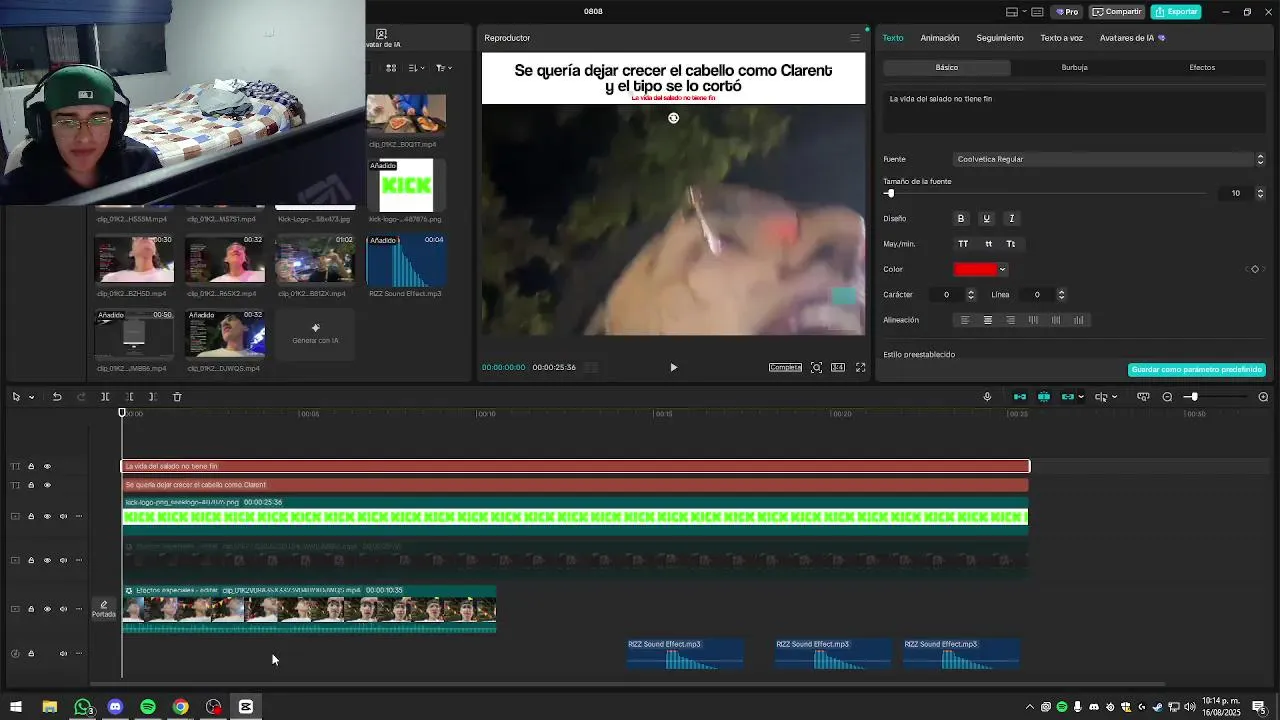1280x720 pixels.
Task: Mute the RIZZ Sound Effect audio track
Action: [x=63, y=654]
